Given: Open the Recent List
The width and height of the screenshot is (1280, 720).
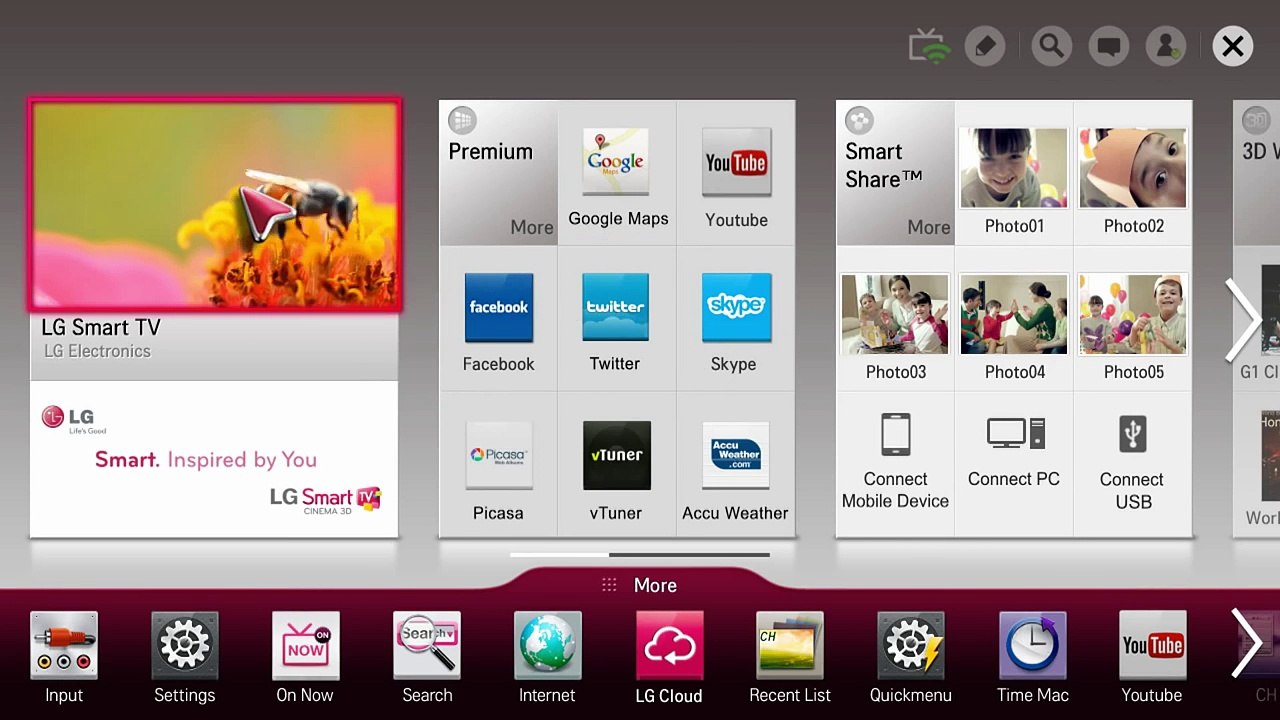Looking at the screenshot, I should point(790,658).
